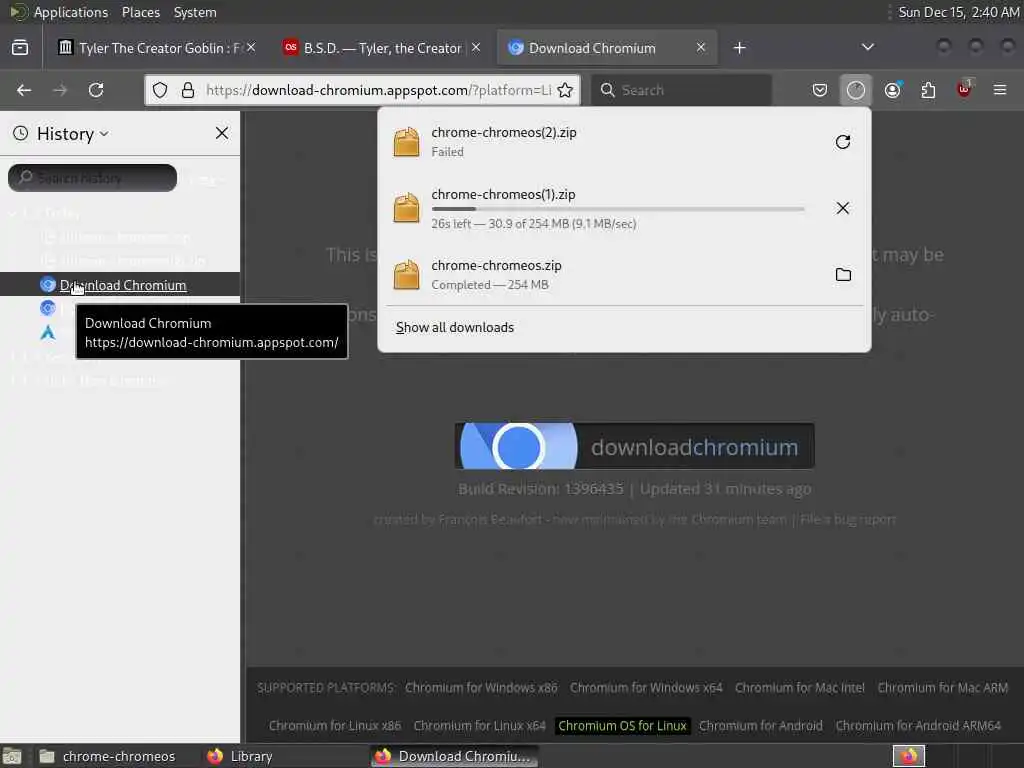1024x768 pixels.
Task: Open the System menu
Action: click(x=195, y=12)
